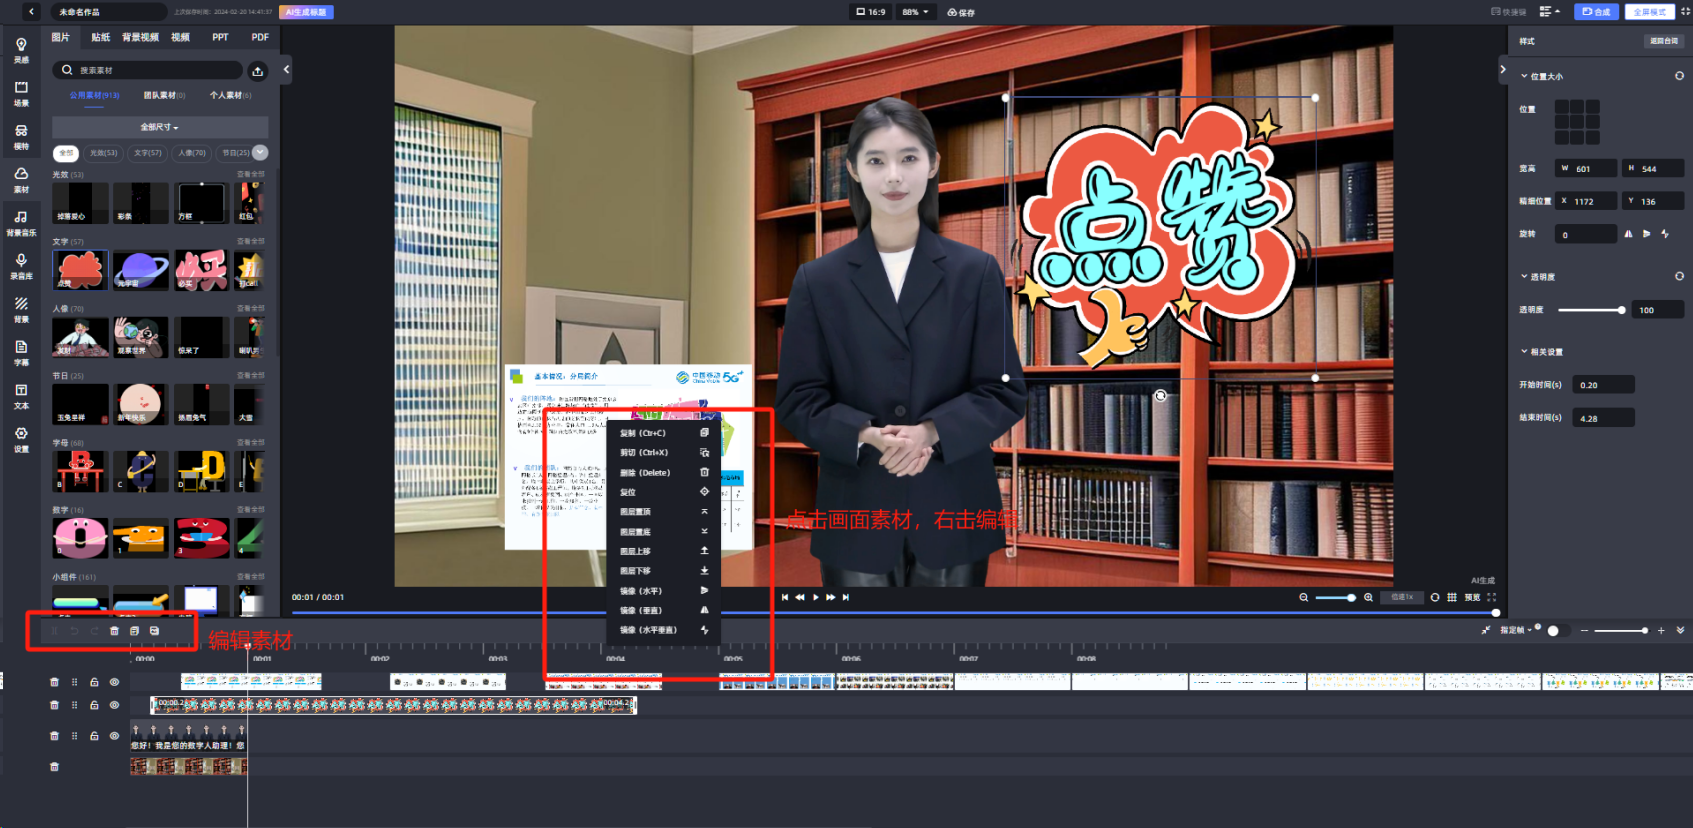Open the 16:9 aspect ratio dropdown
The height and width of the screenshot is (828, 1693).
(870, 12)
